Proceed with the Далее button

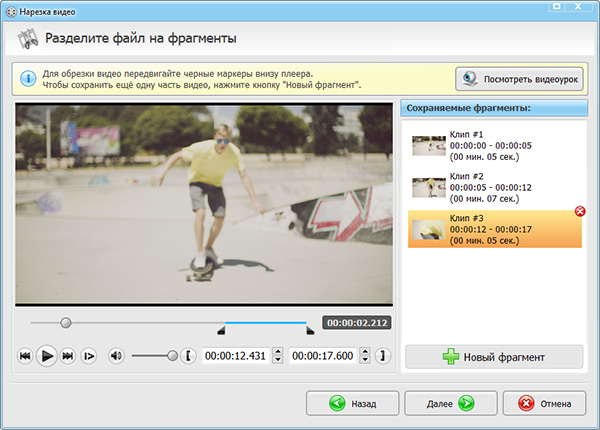point(451,403)
